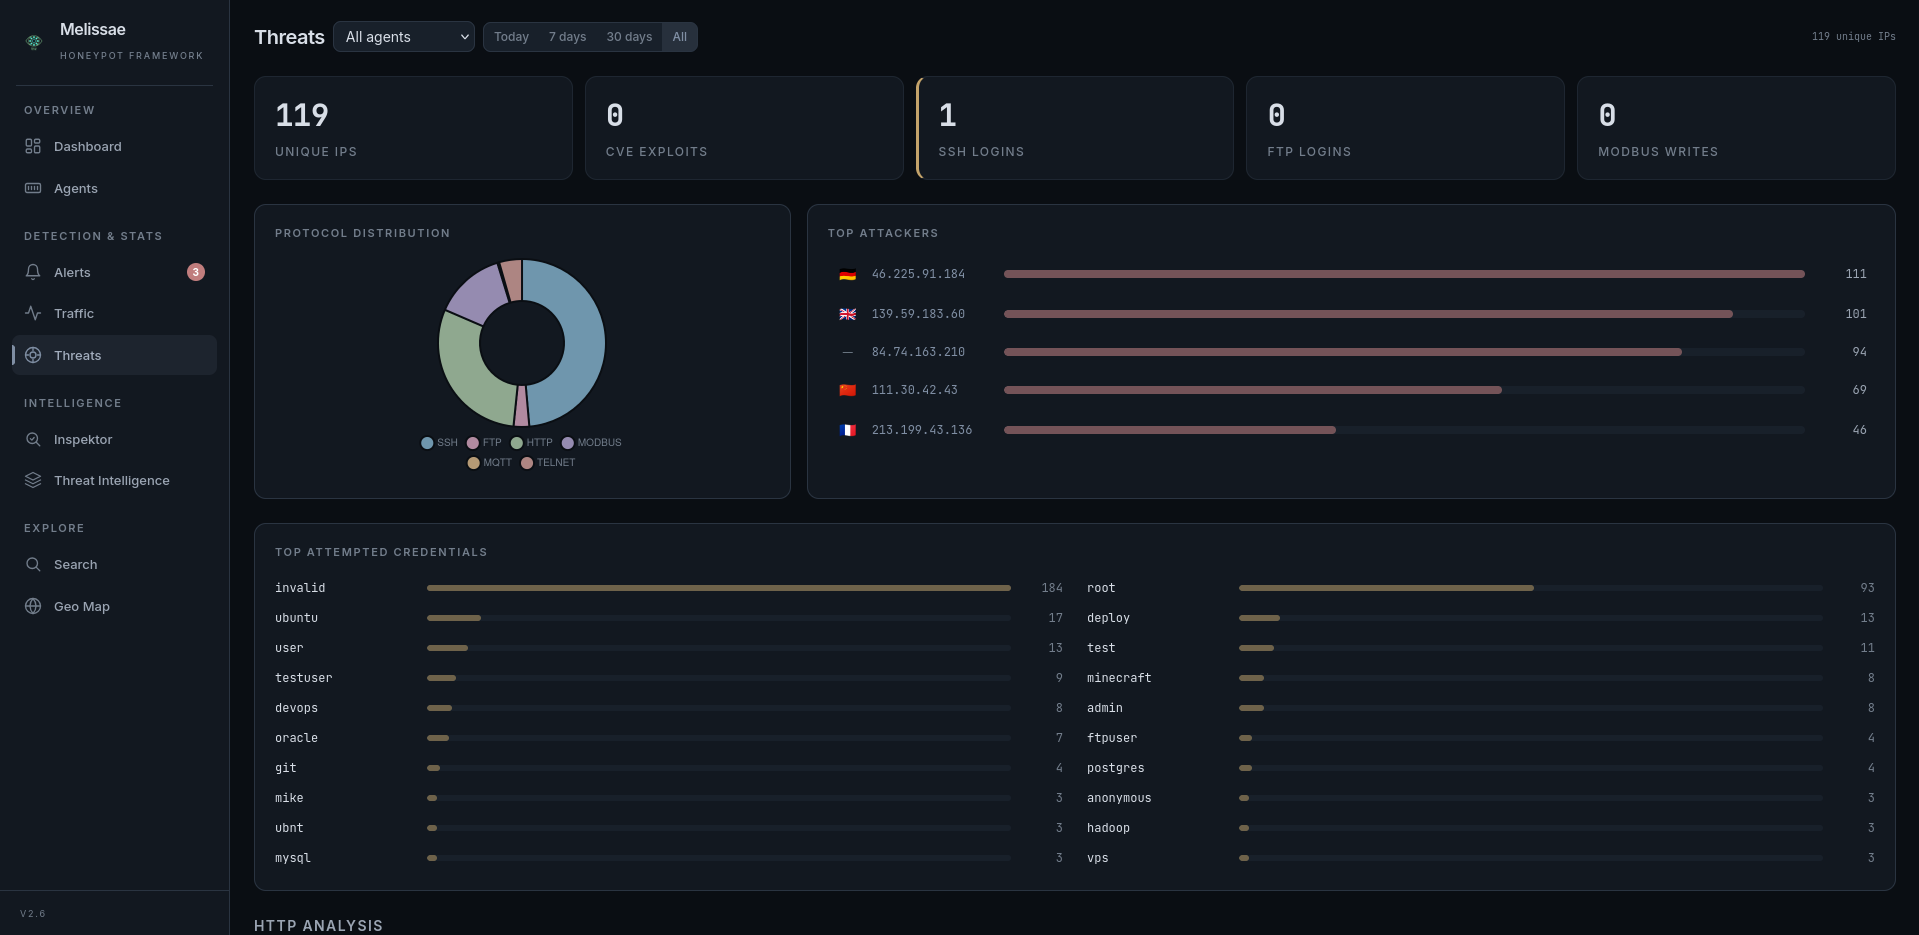Open the Alerts page

(114, 272)
